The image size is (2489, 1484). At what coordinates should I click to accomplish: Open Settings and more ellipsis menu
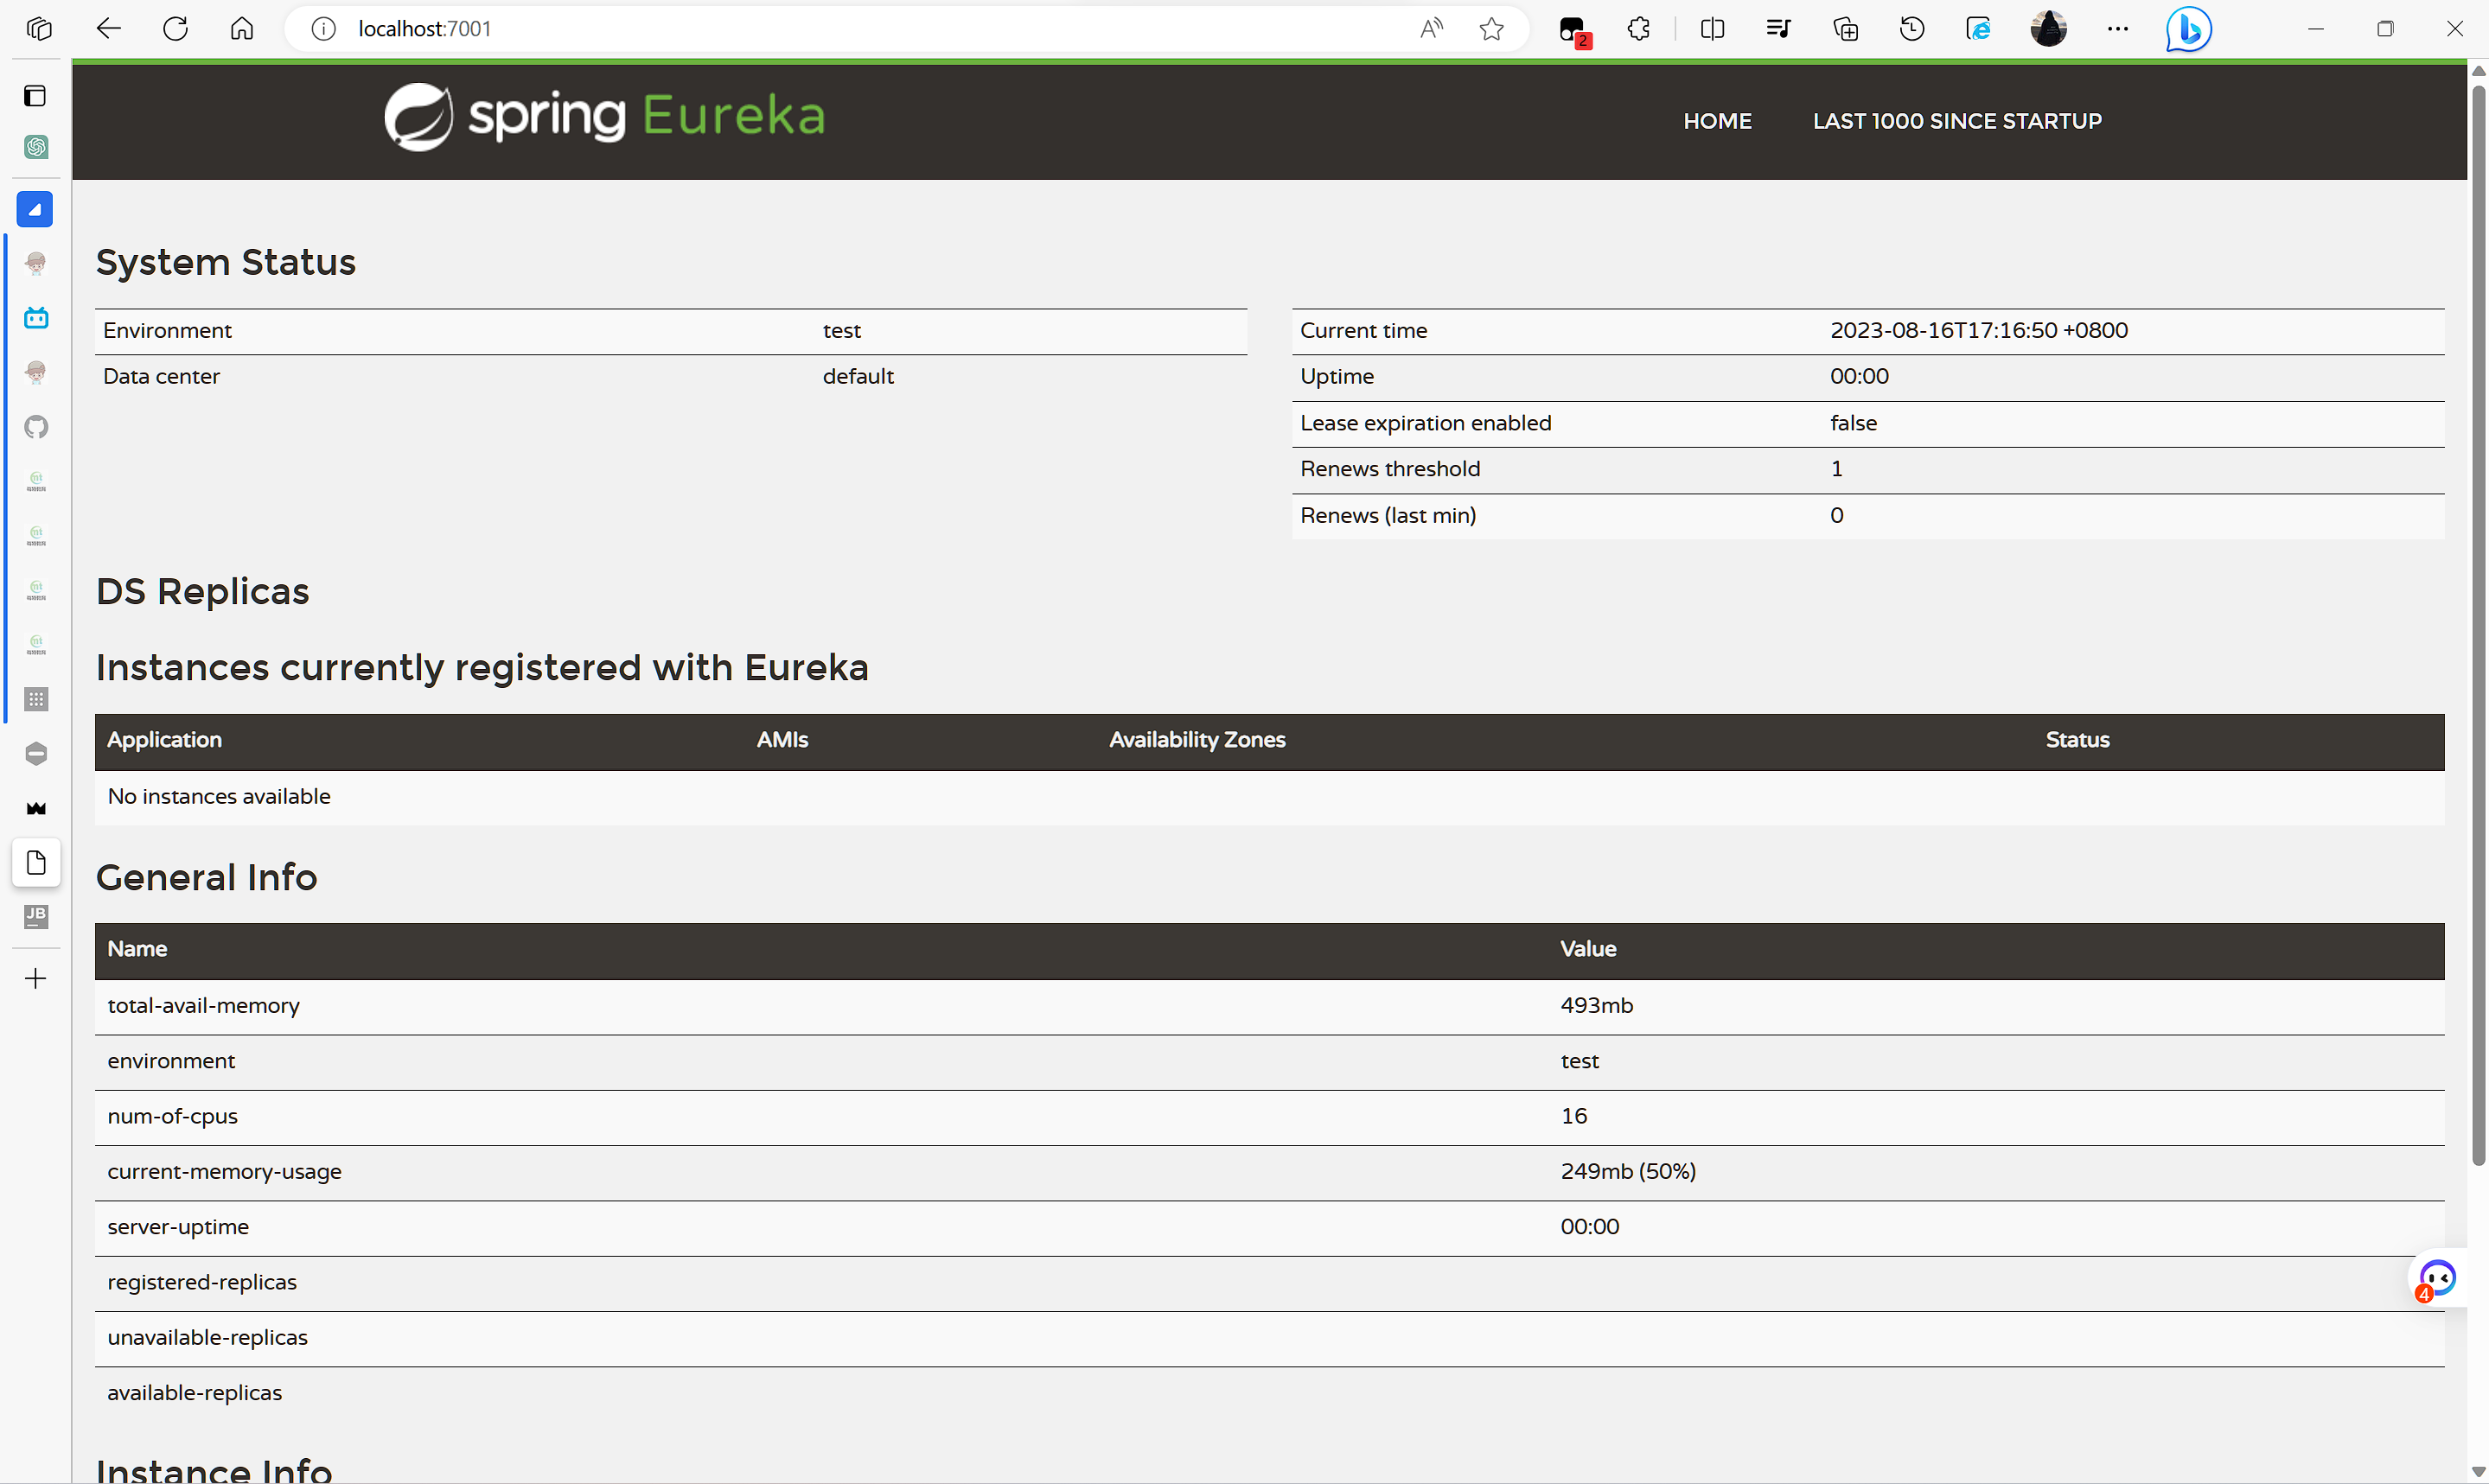click(x=2117, y=29)
